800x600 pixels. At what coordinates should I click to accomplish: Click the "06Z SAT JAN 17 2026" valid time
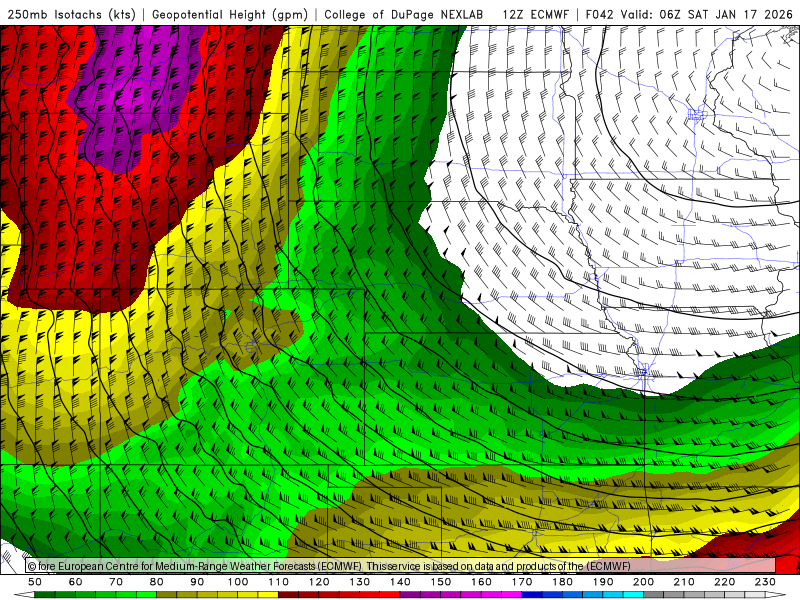[x=726, y=15]
